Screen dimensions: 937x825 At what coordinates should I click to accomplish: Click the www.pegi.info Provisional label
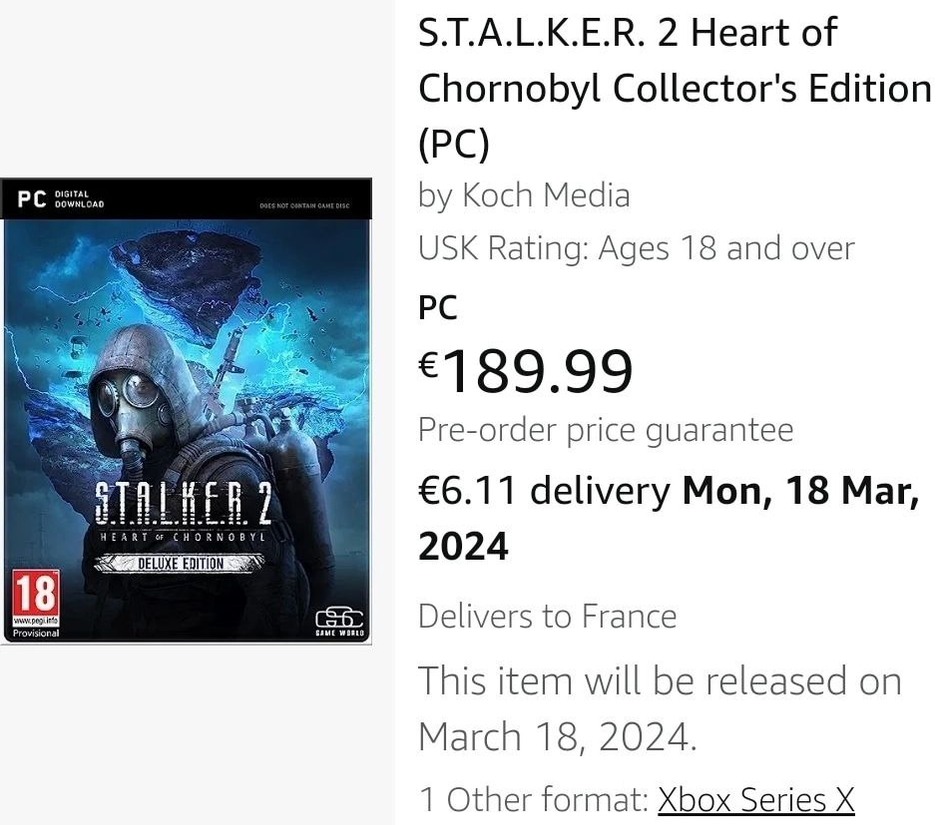tap(34, 627)
